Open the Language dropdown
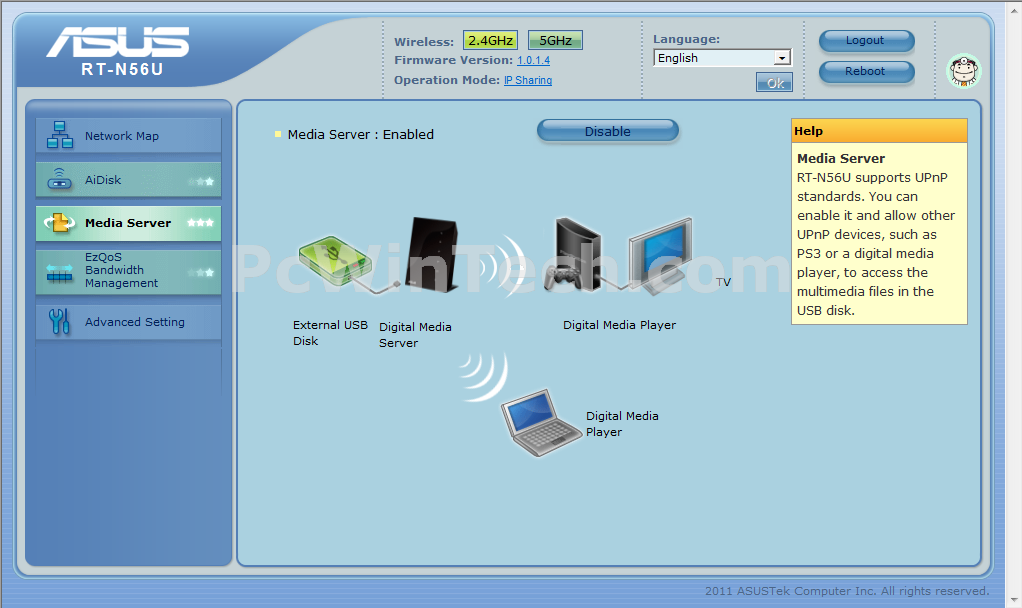Image resolution: width=1022 pixels, height=608 pixels. coord(722,58)
